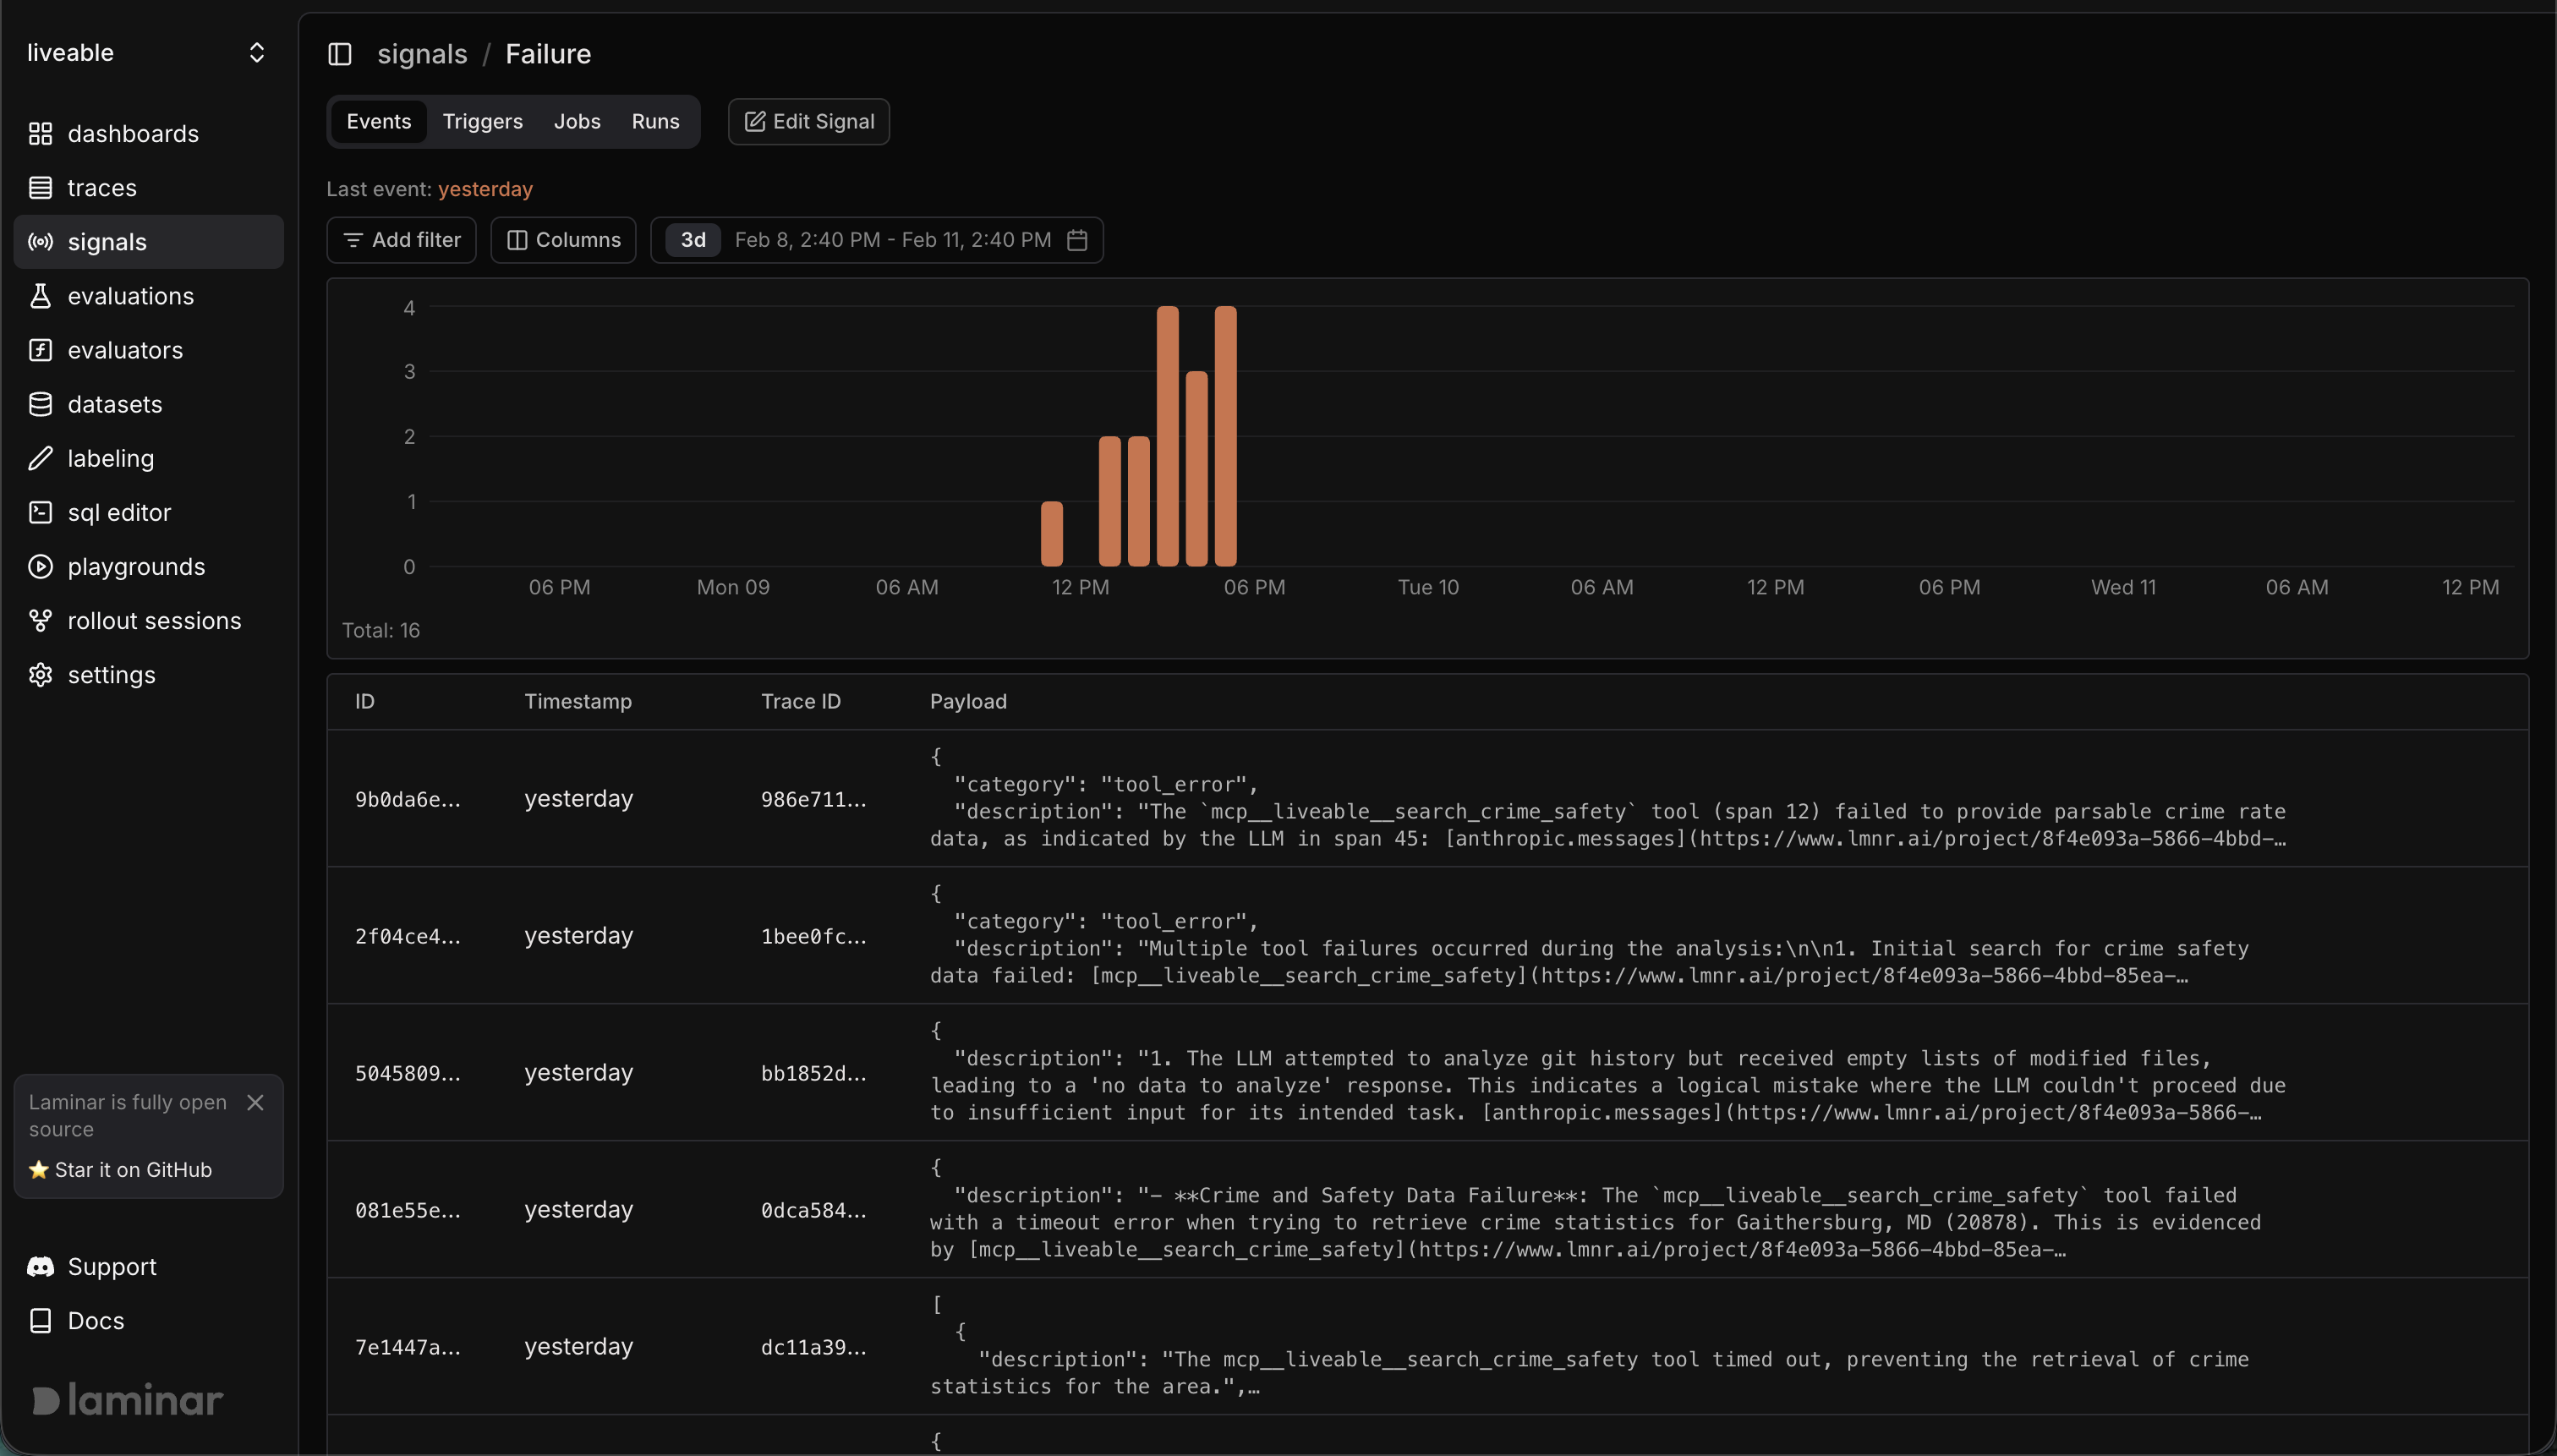
Task: Open the evaluations section
Action: [x=130, y=295]
